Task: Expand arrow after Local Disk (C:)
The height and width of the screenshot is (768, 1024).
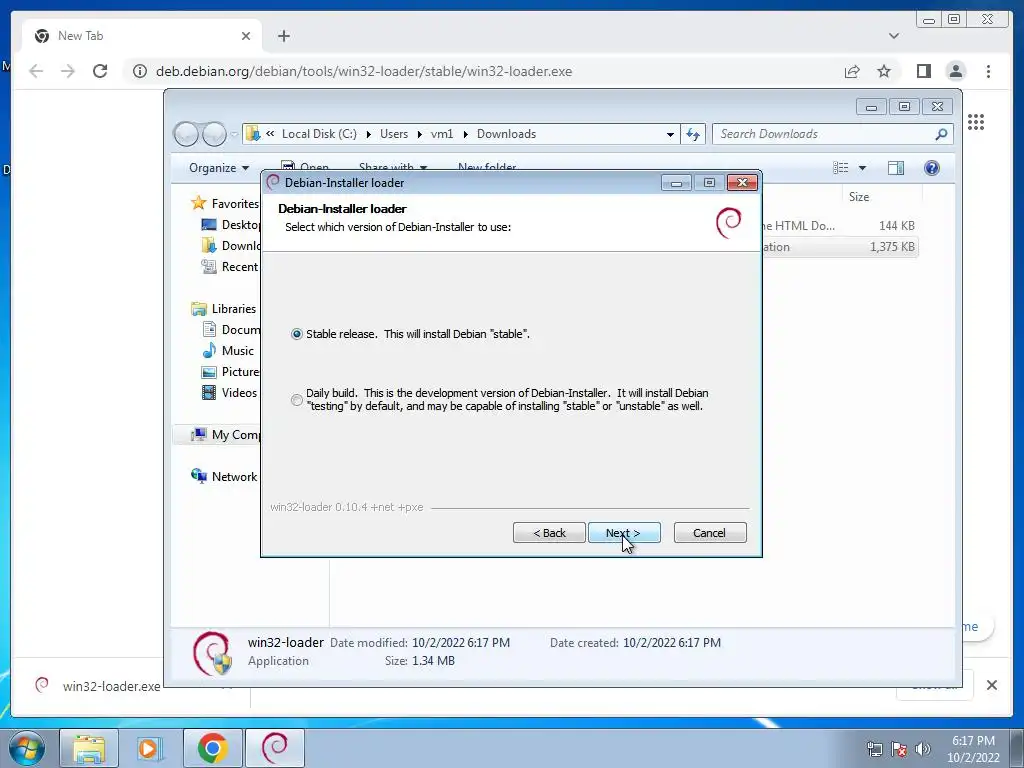Action: (x=368, y=134)
